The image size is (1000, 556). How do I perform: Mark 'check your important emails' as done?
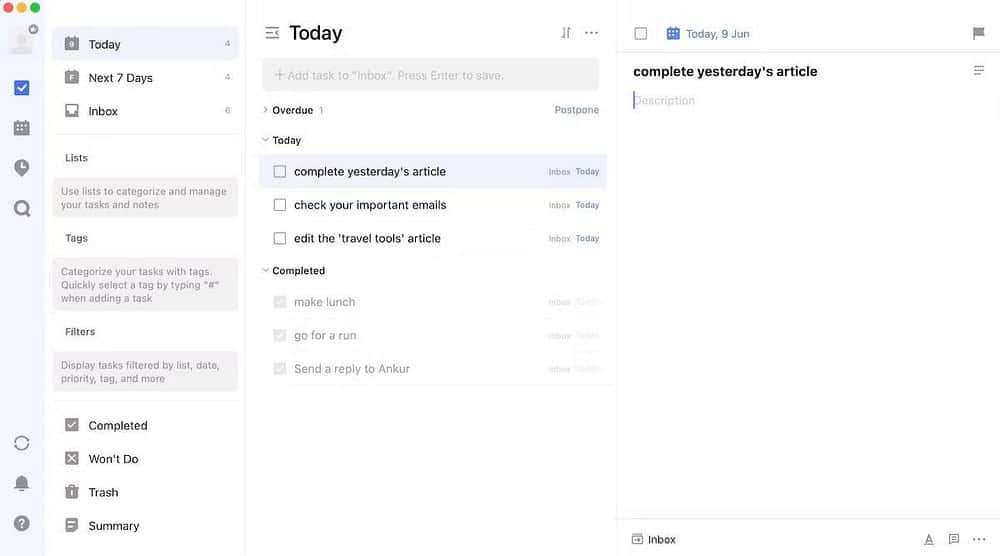pyautogui.click(x=280, y=205)
